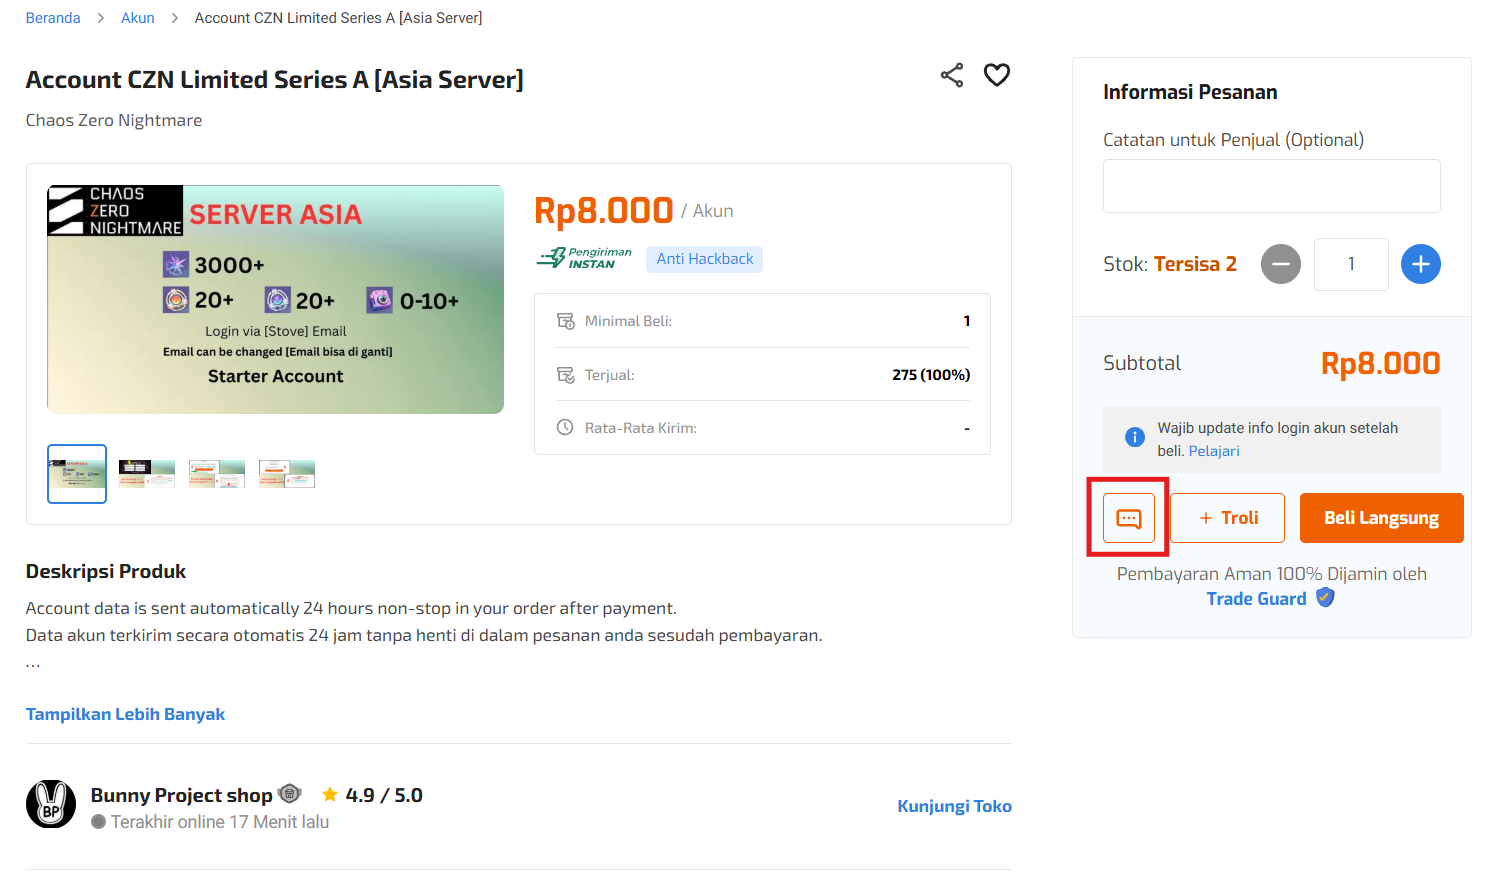Go to Beranda breadcrumb

tap(53, 18)
